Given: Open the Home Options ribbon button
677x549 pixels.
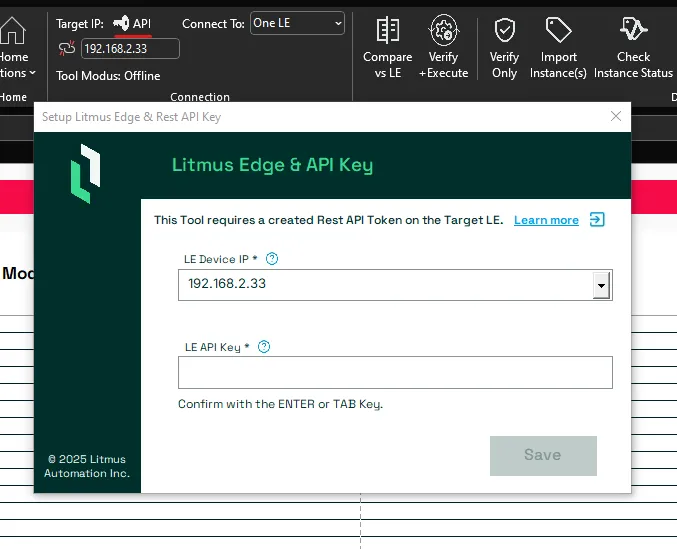Looking at the screenshot, I should click(15, 48).
